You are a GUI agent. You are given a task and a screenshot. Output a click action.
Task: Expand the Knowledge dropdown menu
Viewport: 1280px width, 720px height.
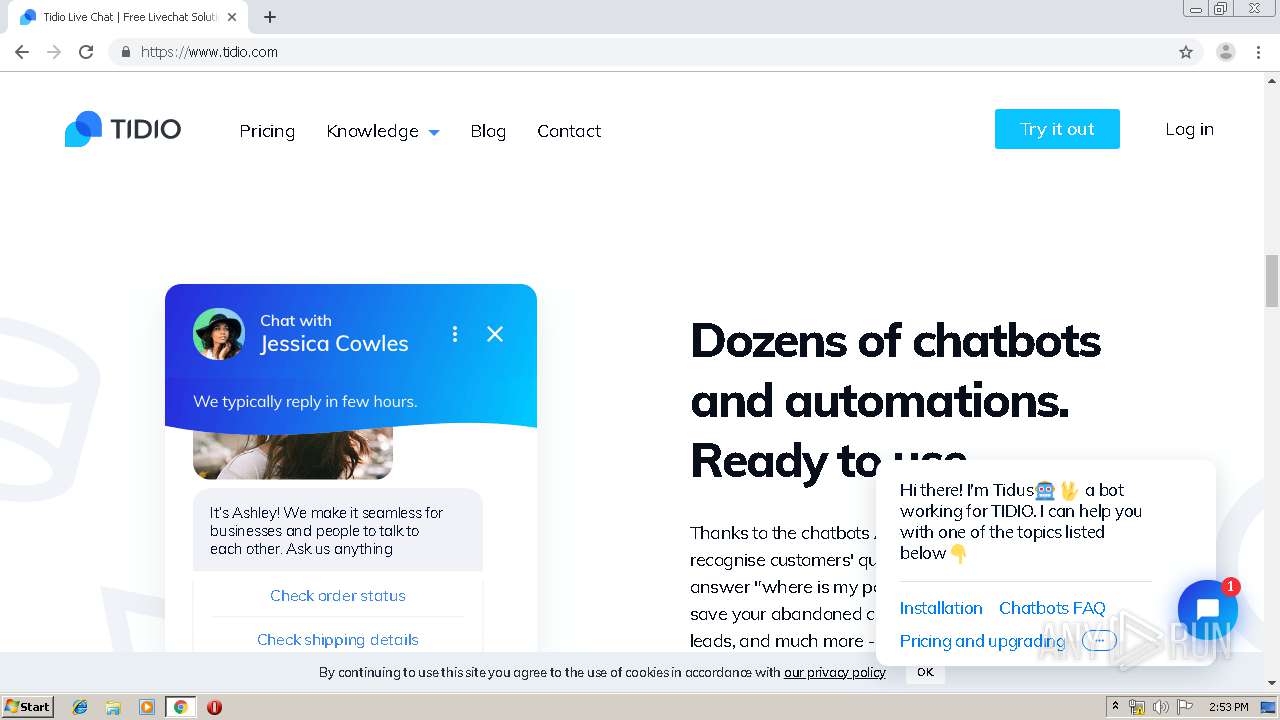[383, 131]
